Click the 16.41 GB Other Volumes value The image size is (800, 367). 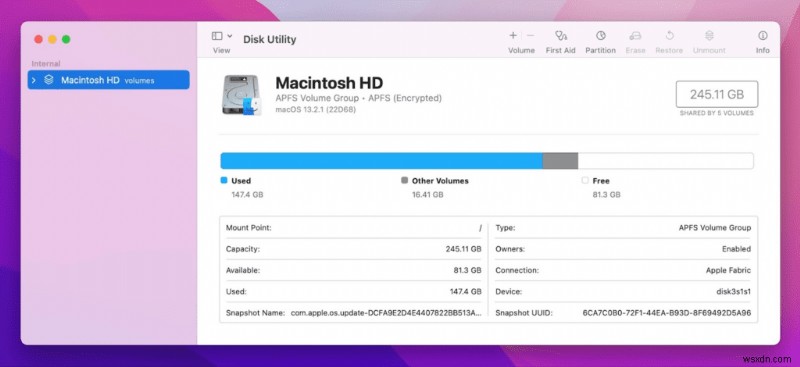pyautogui.click(x=428, y=194)
